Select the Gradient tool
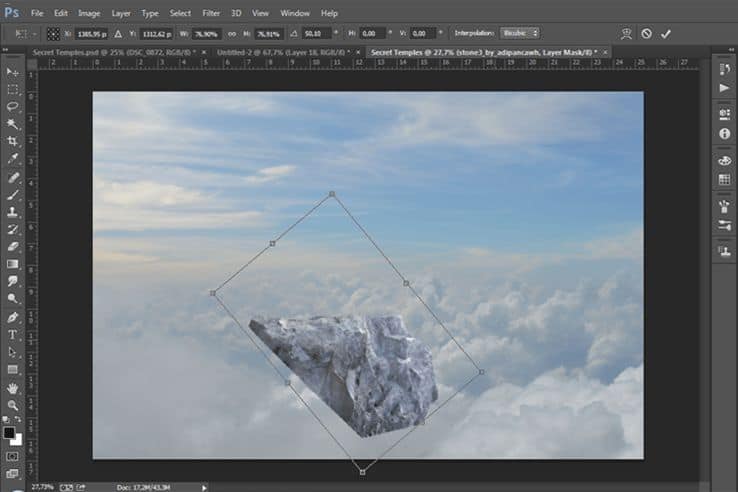Viewport: 738px width, 492px height. pos(13,264)
